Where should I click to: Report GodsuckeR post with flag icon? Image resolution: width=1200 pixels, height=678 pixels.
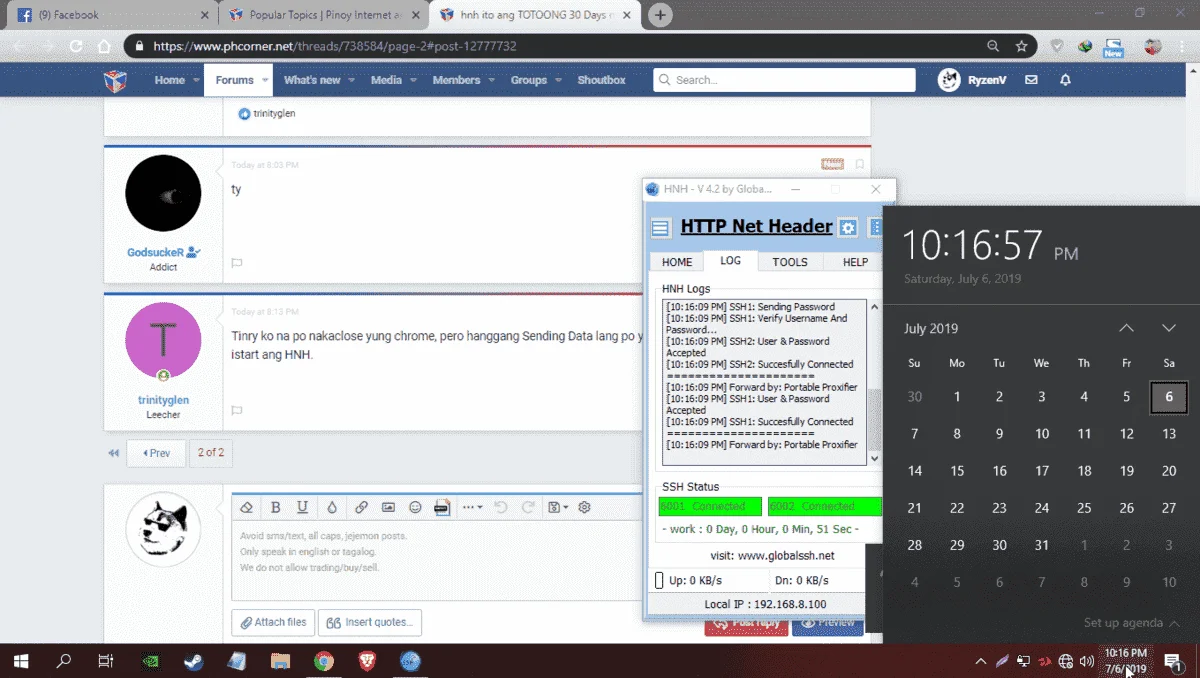coord(237,263)
